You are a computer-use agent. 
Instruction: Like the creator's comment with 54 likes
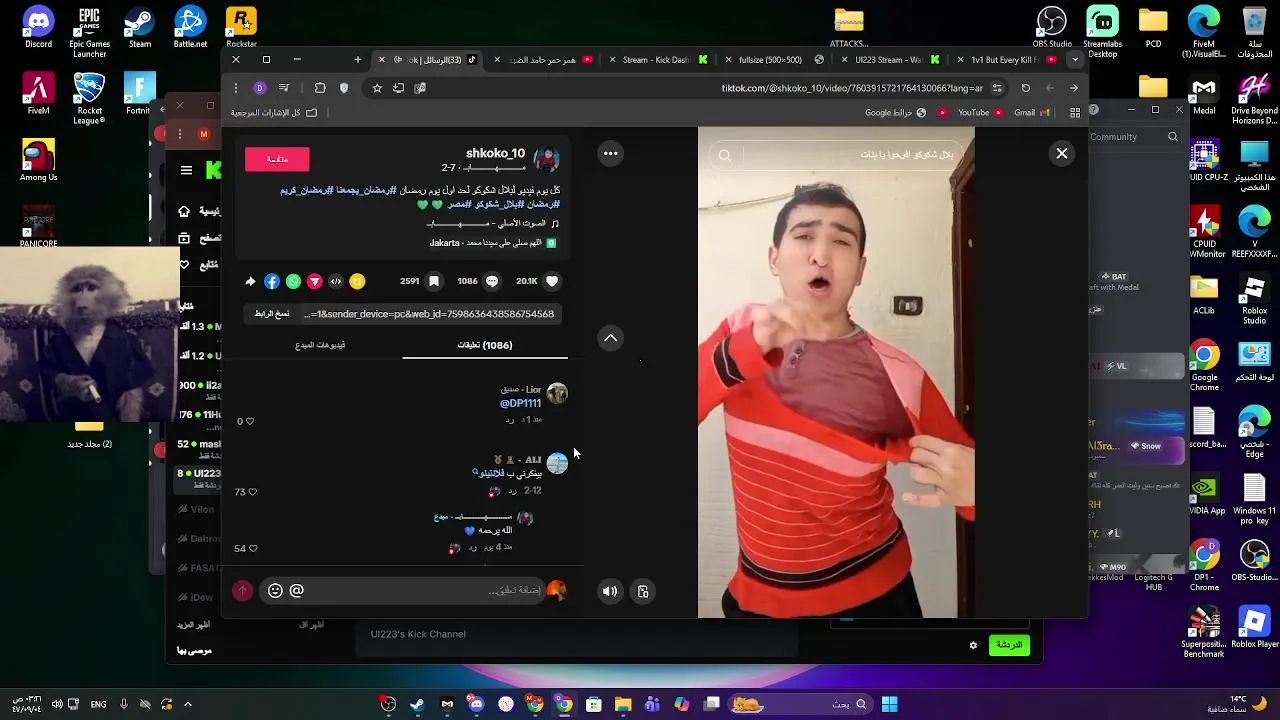[x=251, y=549]
